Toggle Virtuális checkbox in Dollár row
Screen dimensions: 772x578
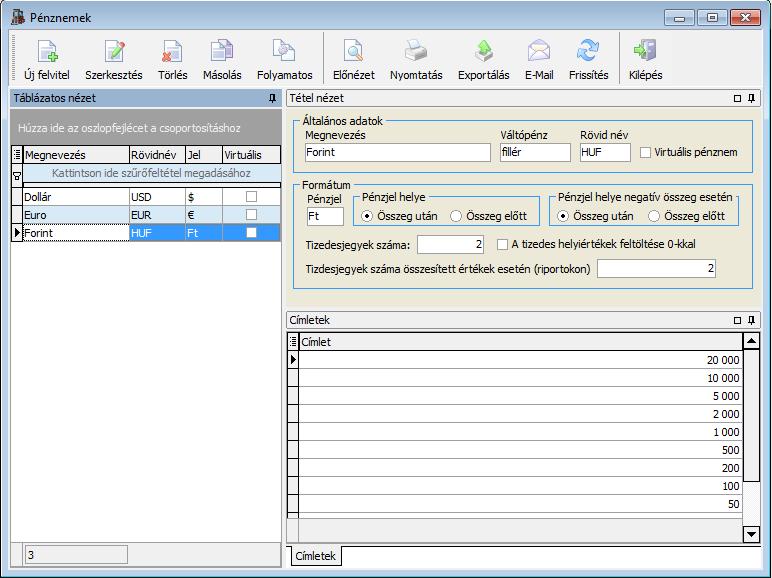pos(251,196)
